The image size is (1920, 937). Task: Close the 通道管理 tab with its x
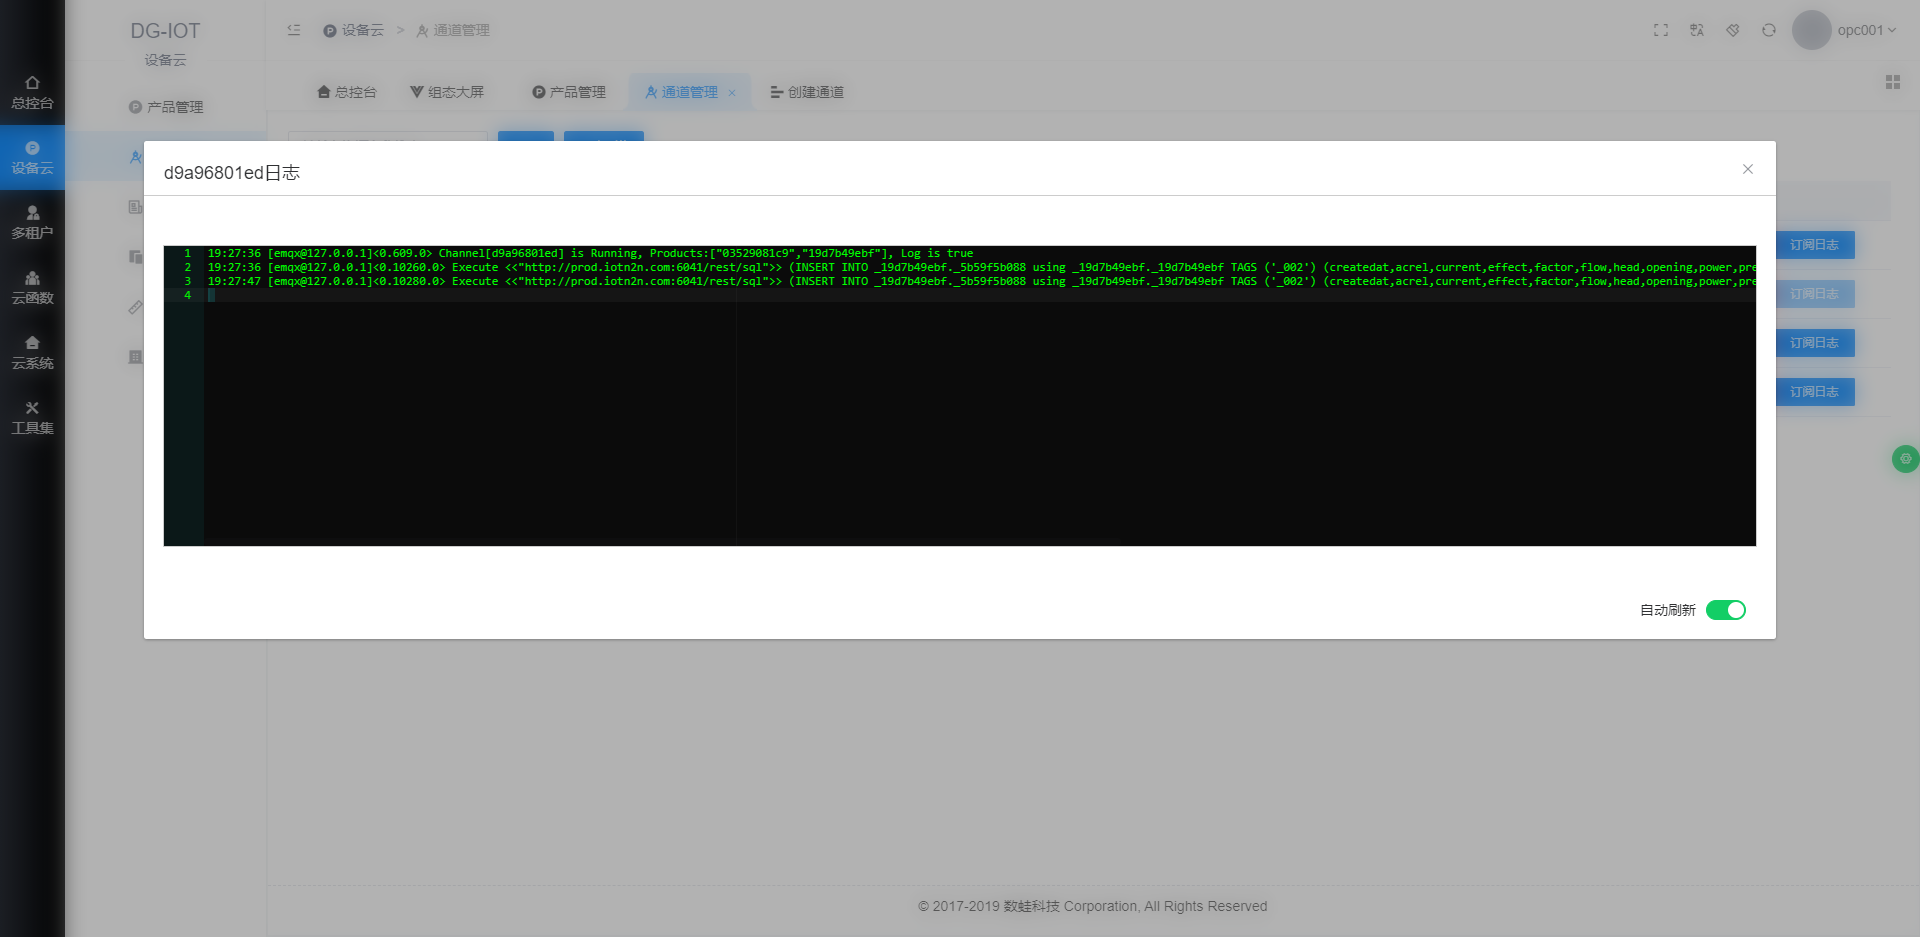pyautogui.click(x=732, y=93)
